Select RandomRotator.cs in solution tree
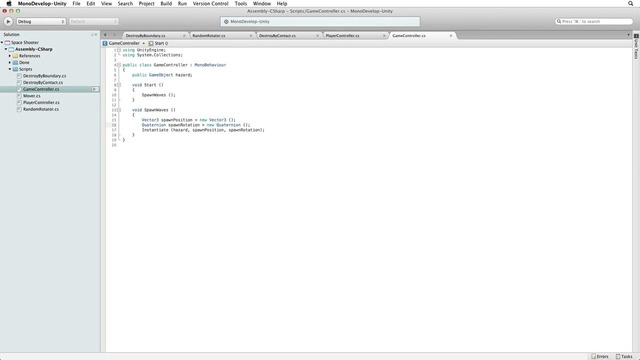This screenshot has height=360, width=640. click(41, 109)
